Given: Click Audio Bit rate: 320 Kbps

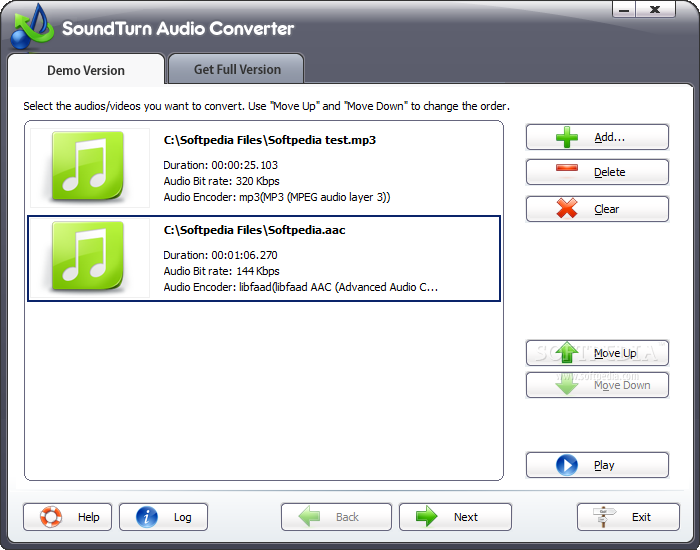Looking at the screenshot, I should pyautogui.click(x=221, y=181).
